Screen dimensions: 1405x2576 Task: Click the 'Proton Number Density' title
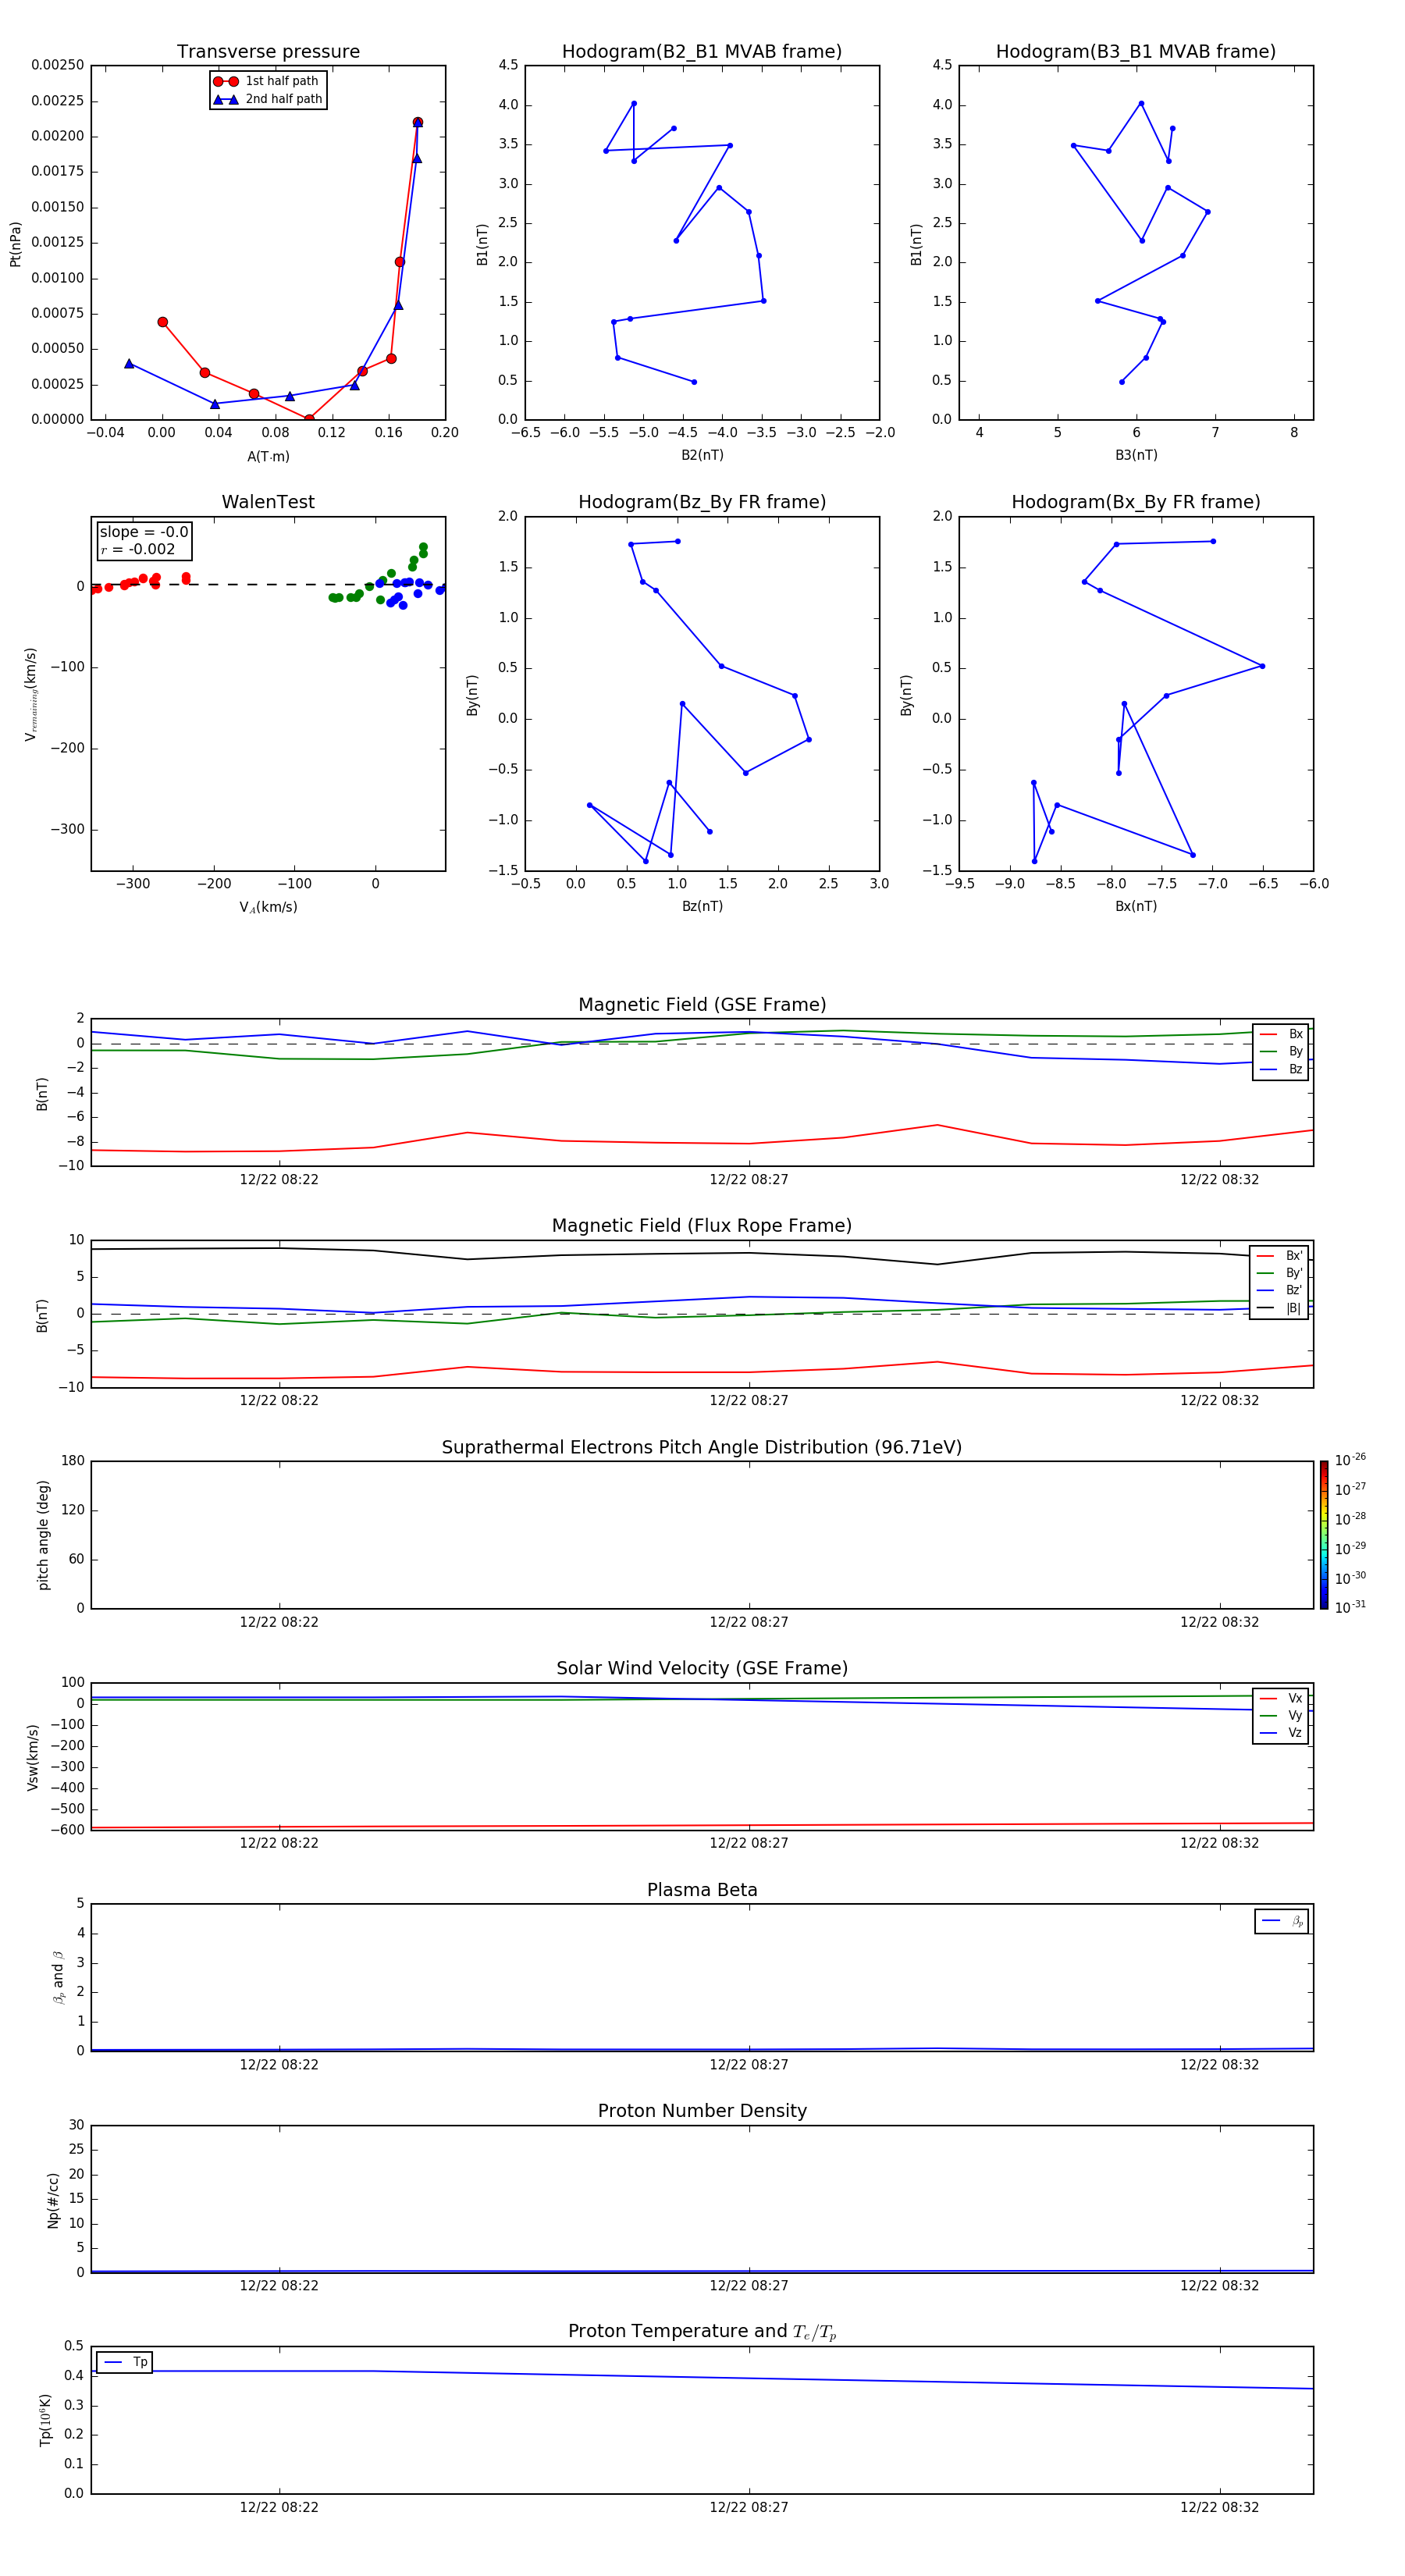(x=702, y=2111)
